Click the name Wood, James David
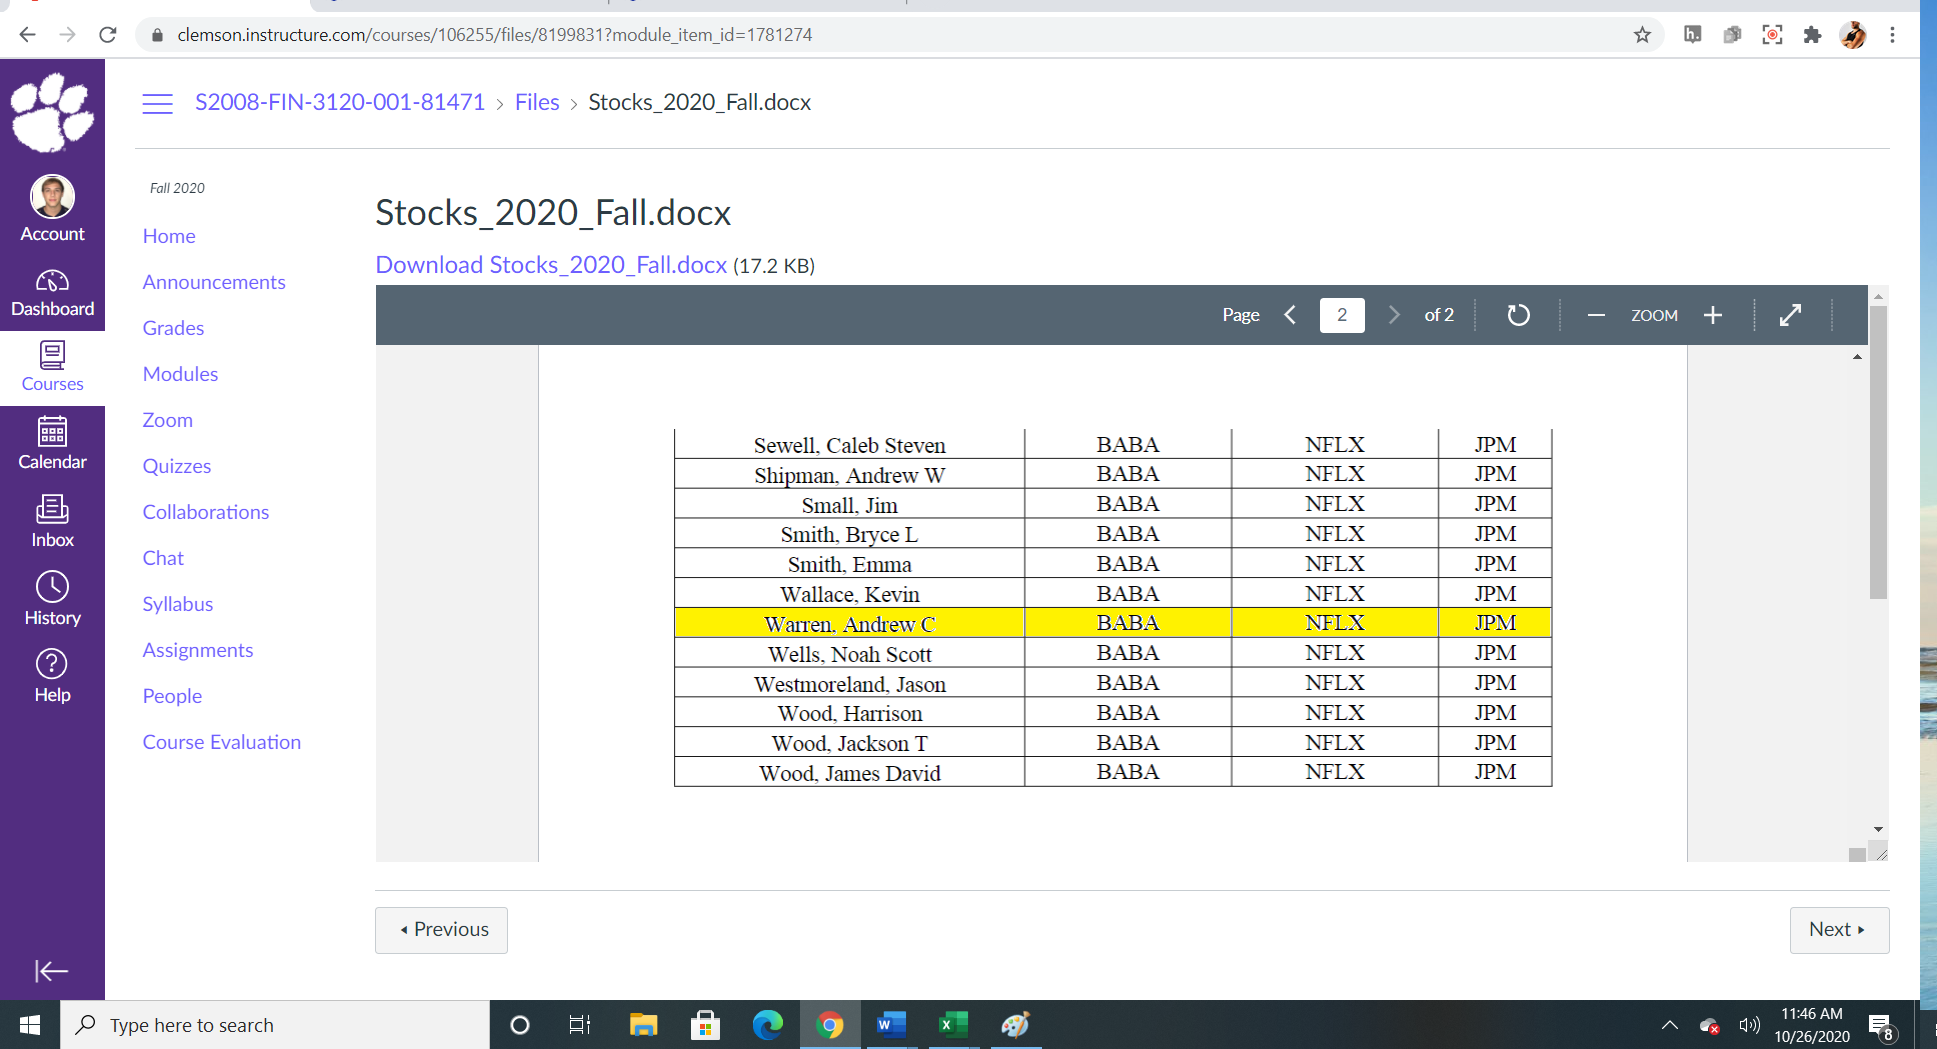Image resolution: width=1937 pixels, height=1049 pixels. 849,773
